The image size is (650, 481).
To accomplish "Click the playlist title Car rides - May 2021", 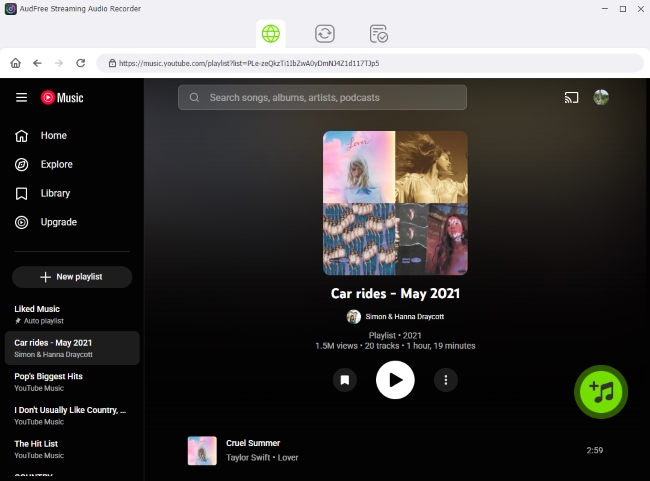I will click(x=395, y=294).
